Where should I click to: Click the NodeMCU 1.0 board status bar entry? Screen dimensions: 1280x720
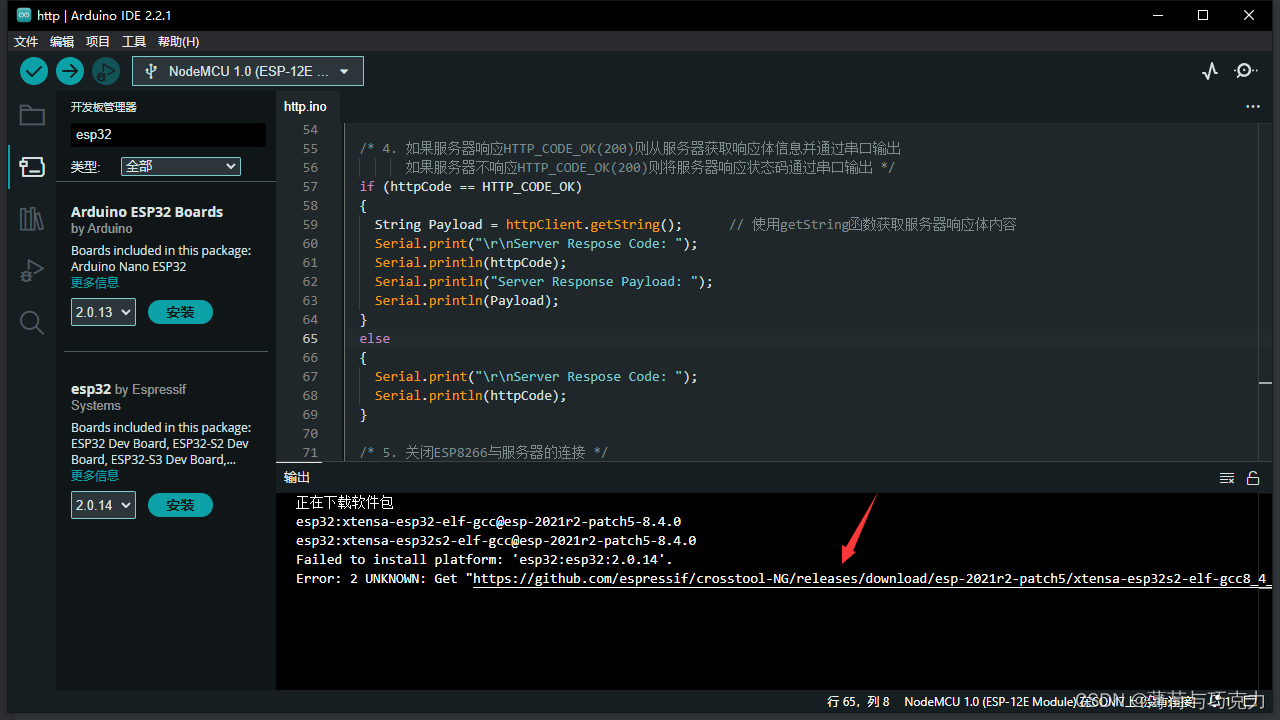988,702
